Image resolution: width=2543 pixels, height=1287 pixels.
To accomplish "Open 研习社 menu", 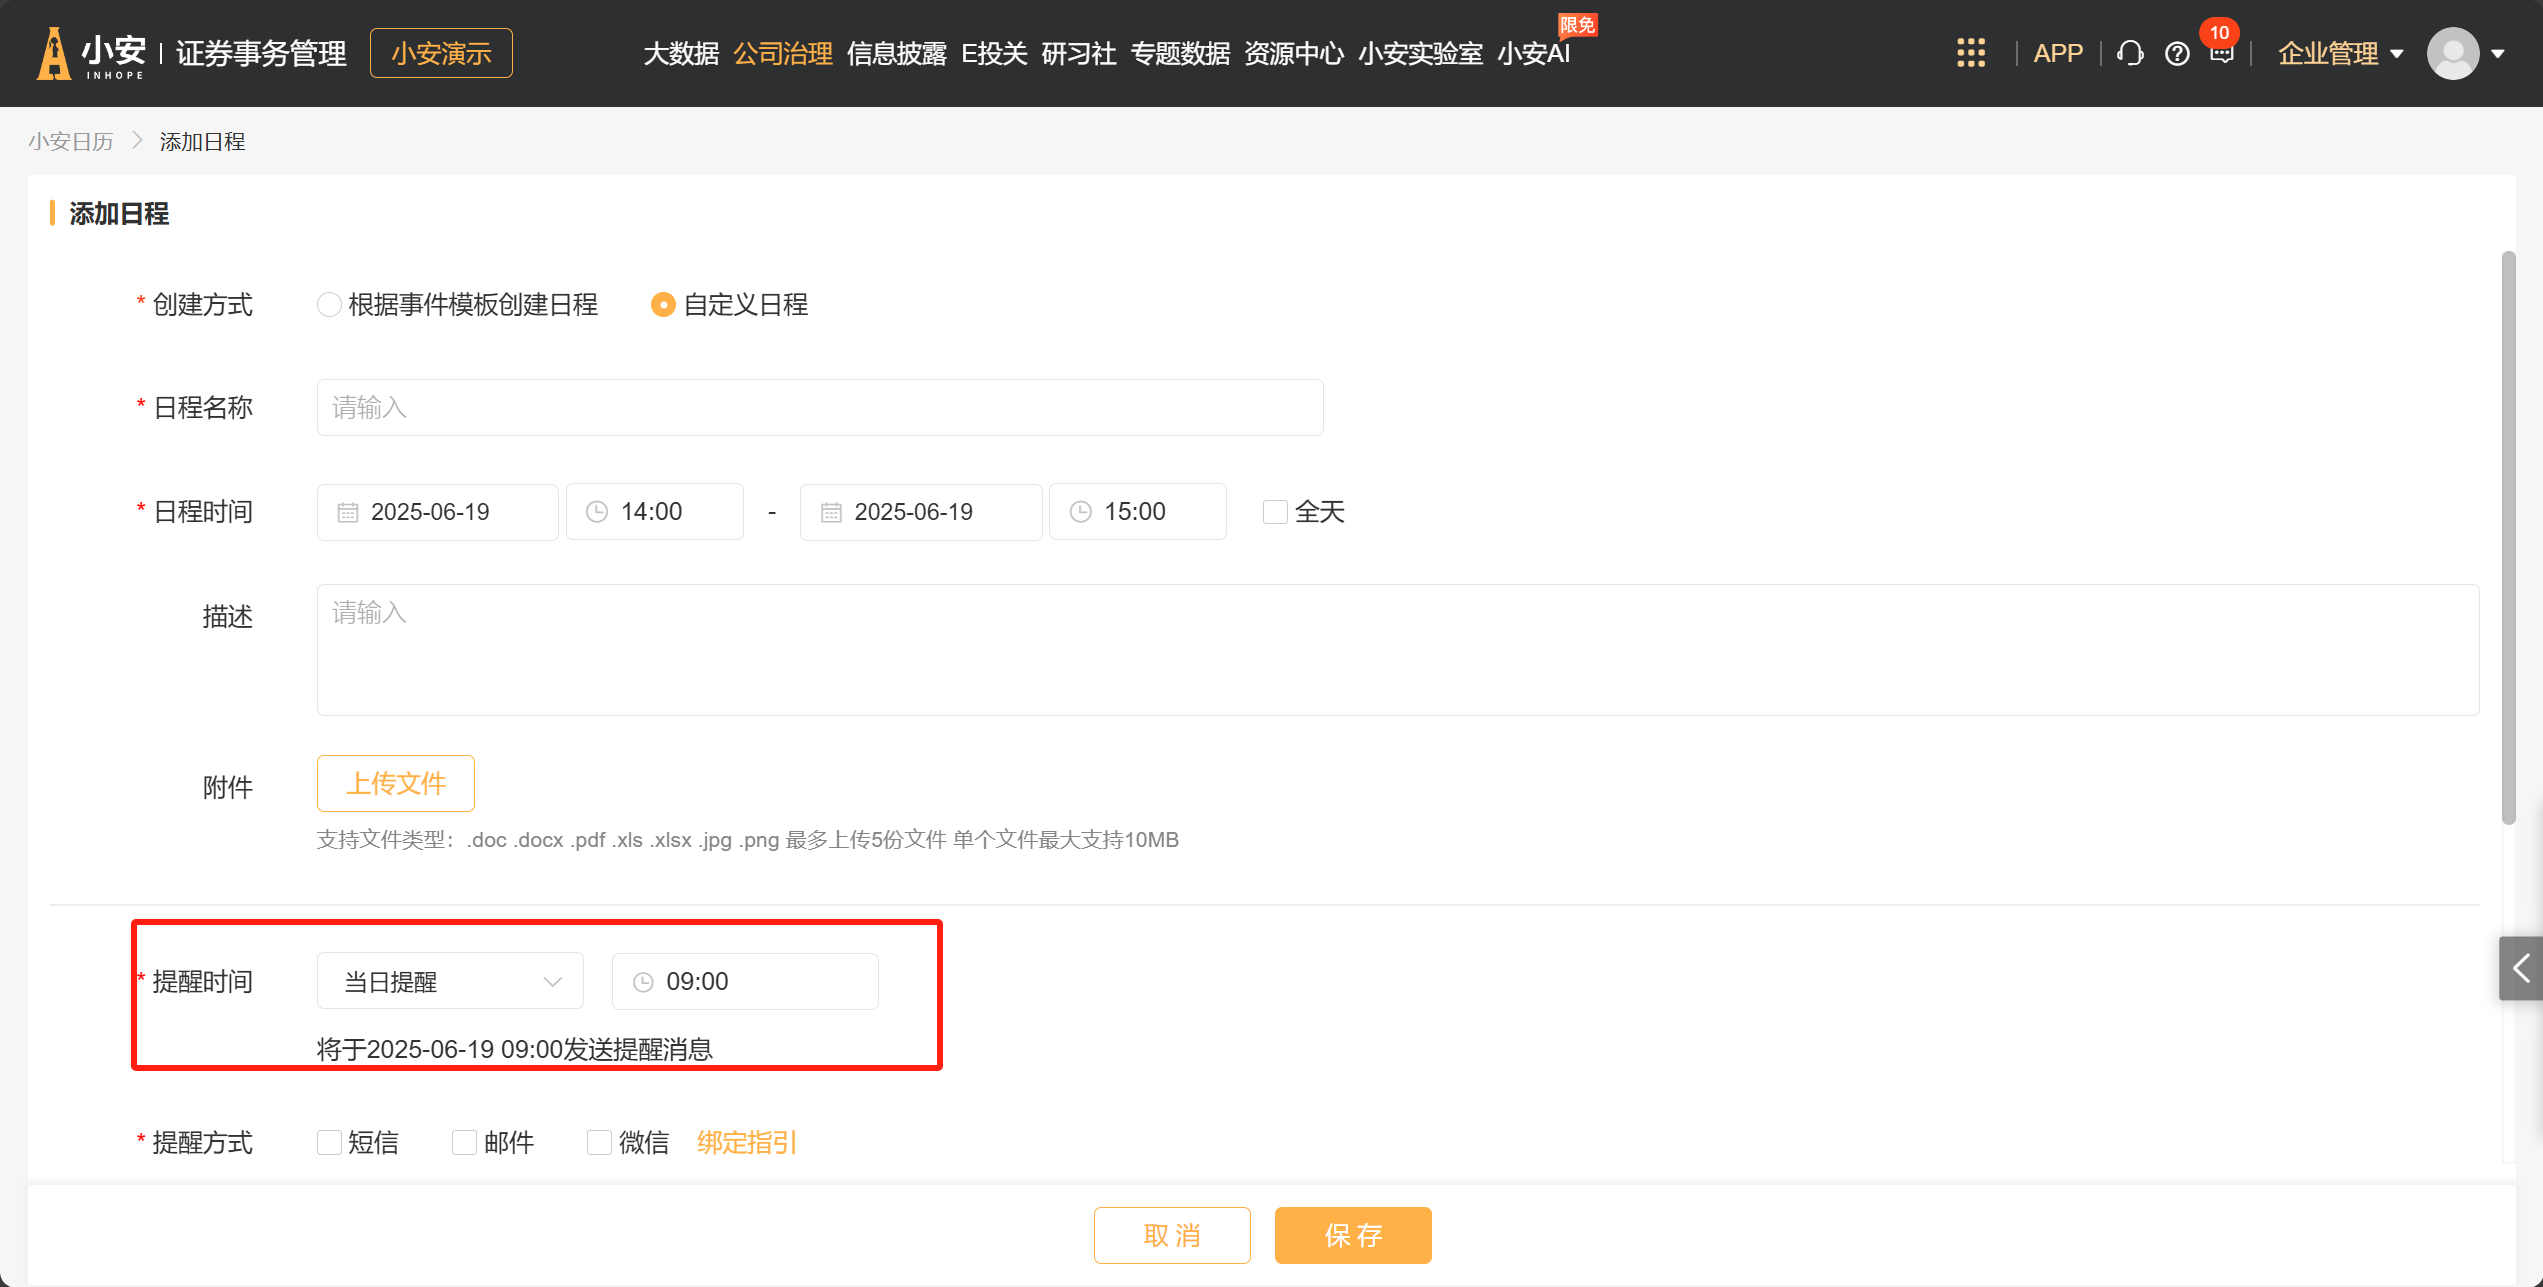I will (1078, 53).
